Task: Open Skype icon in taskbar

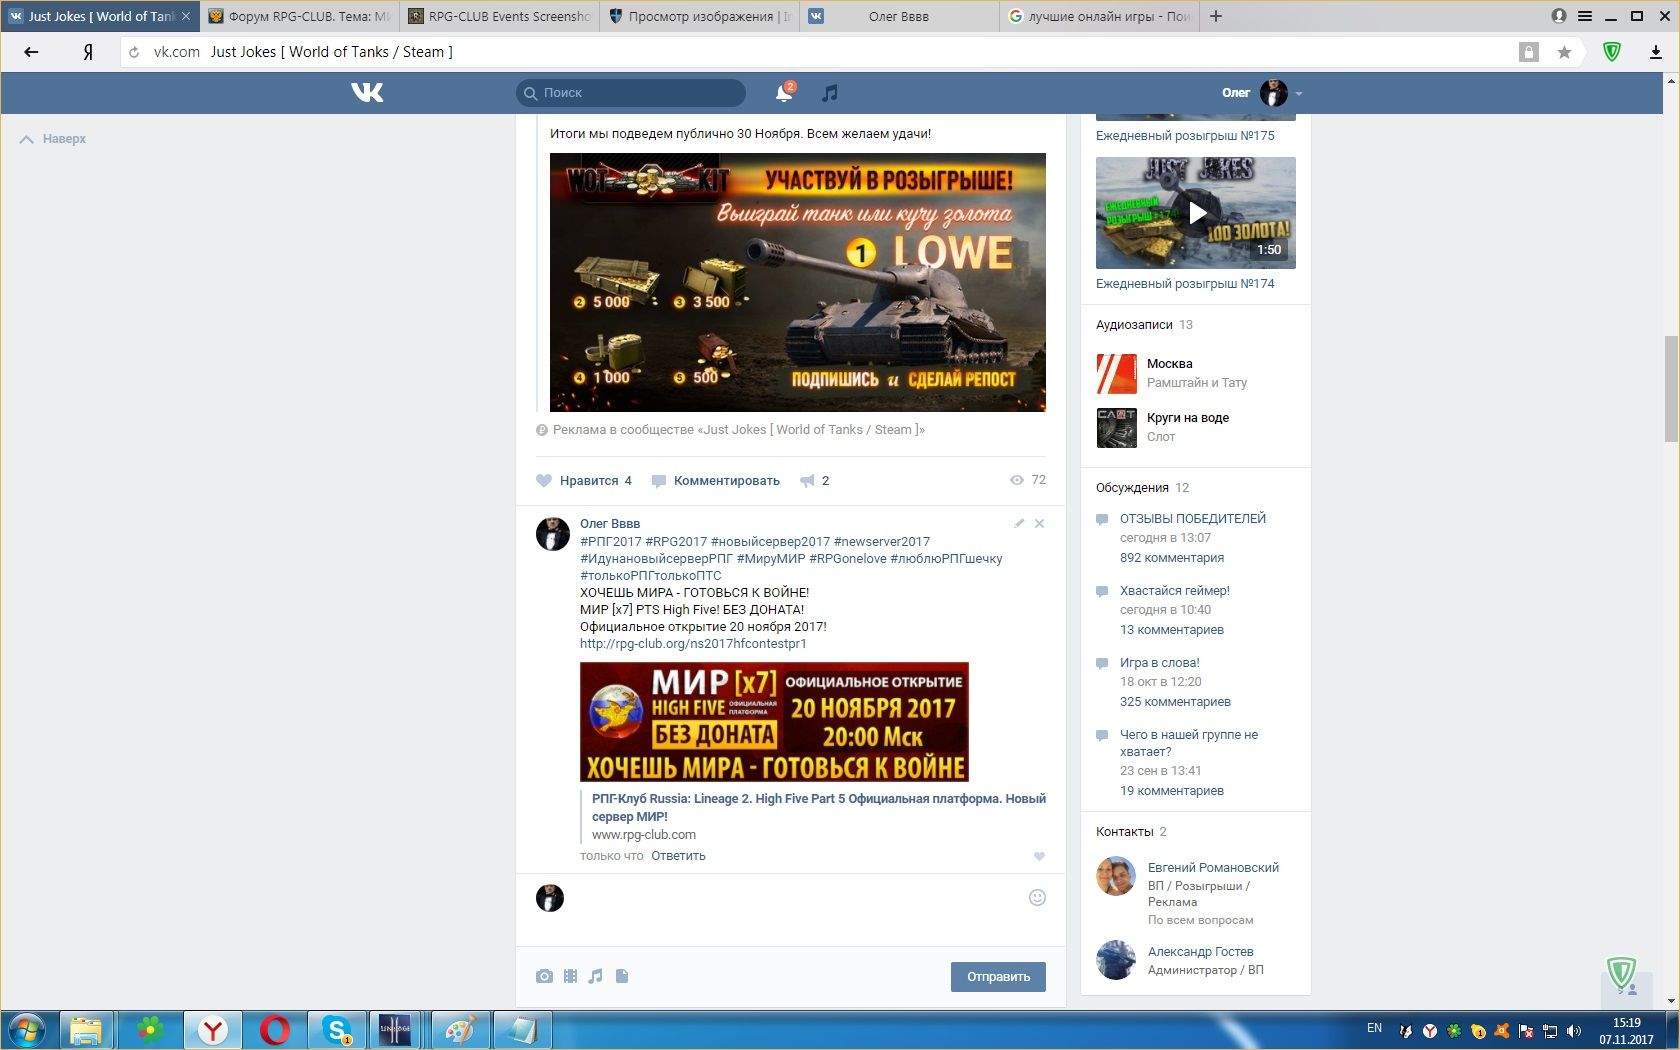Action: click(x=337, y=1030)
